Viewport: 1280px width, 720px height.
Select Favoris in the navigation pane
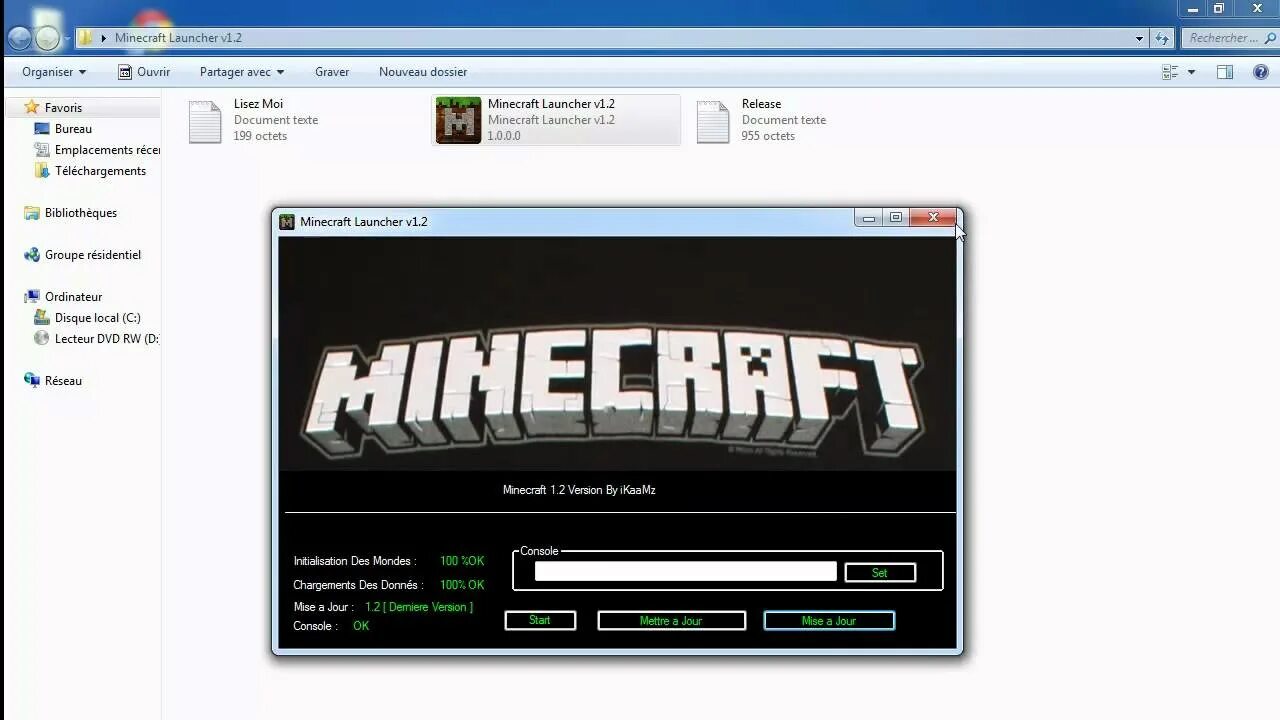pyautogui.click(x=63, y=107)
